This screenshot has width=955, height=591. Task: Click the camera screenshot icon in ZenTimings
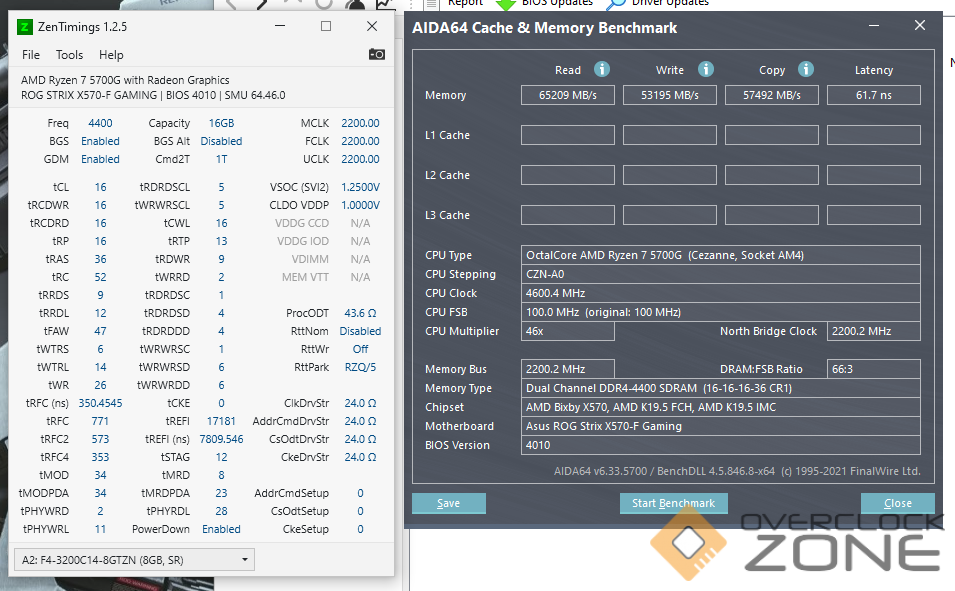click(x=376, y=55)
